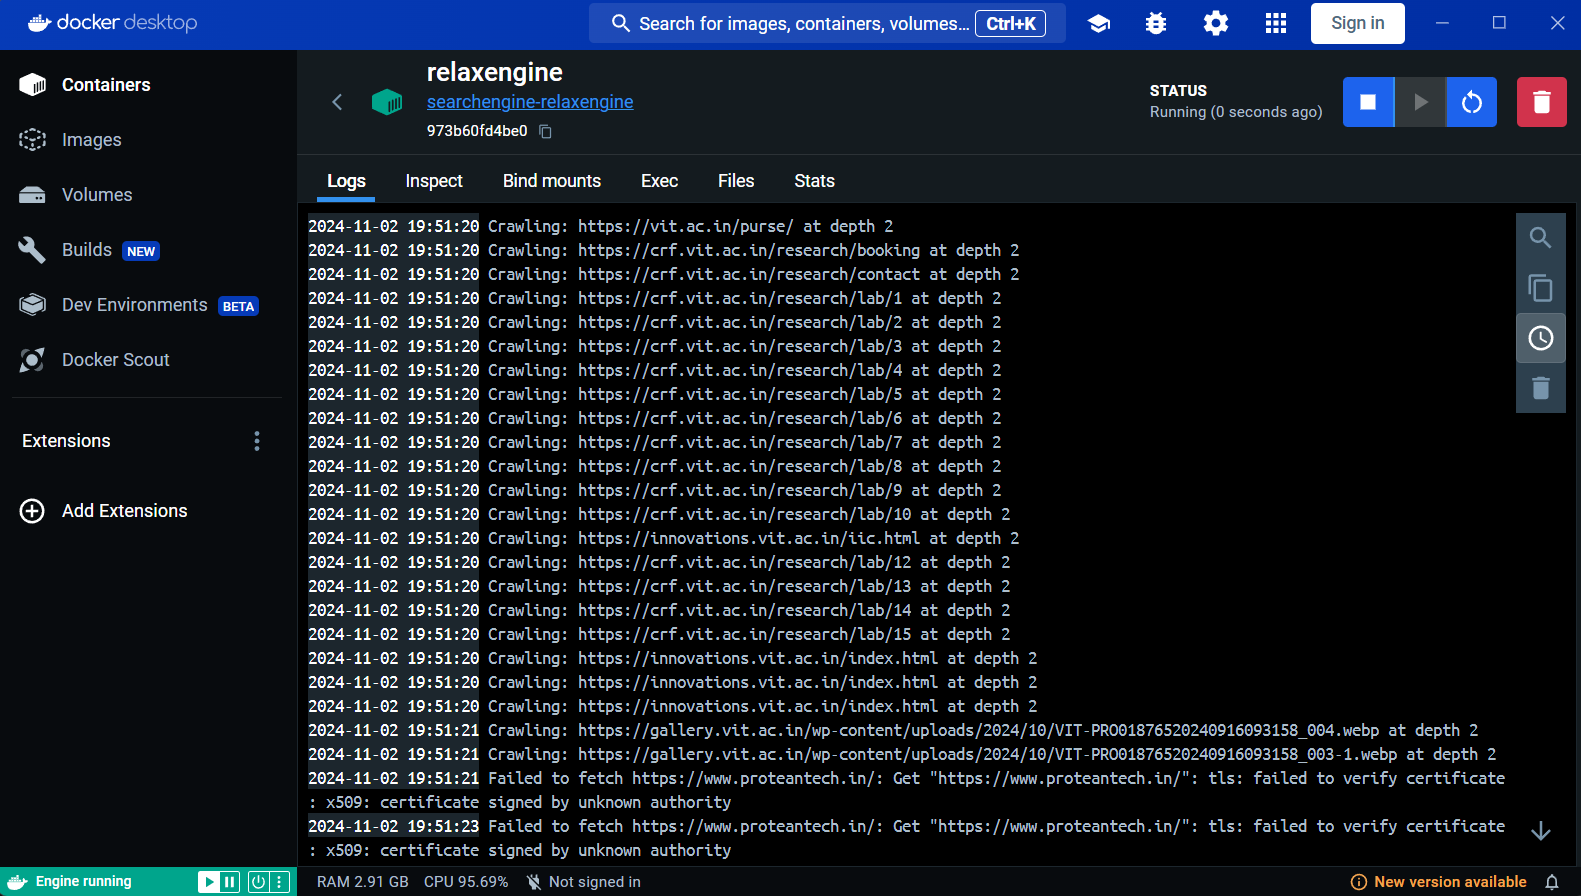The image size is (1581, 896).
Task: Copy logs to clipboard
Action: (x=1541, y=288)
